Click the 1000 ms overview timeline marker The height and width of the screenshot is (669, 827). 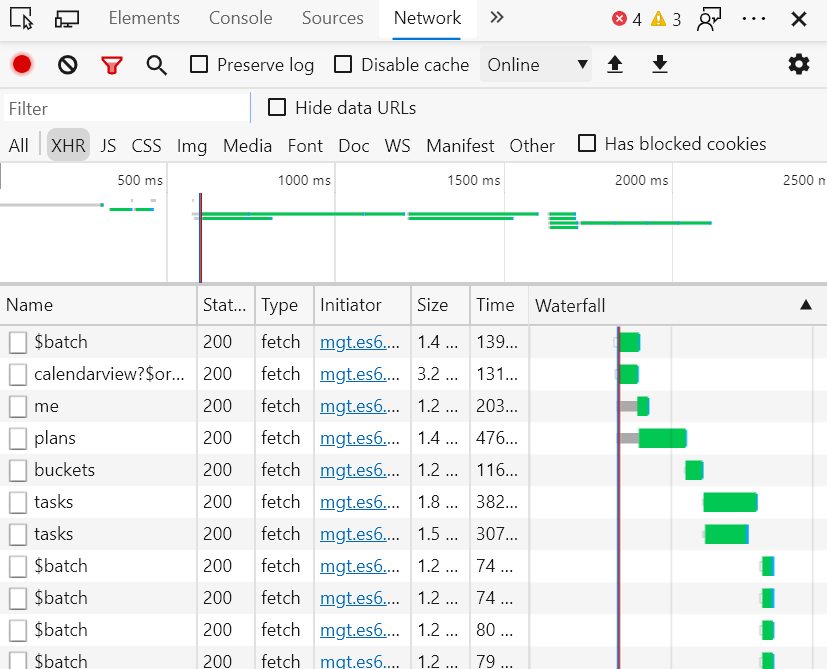pos(304,180)
